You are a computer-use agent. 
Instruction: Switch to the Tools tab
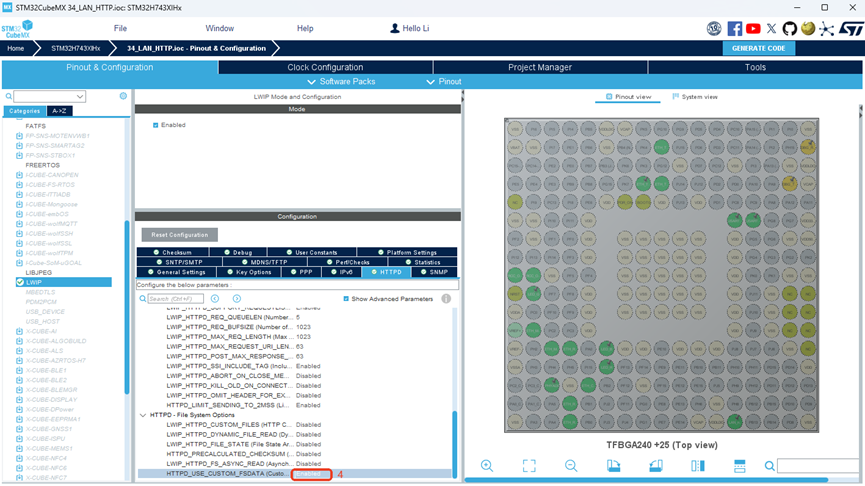(755, 67)
